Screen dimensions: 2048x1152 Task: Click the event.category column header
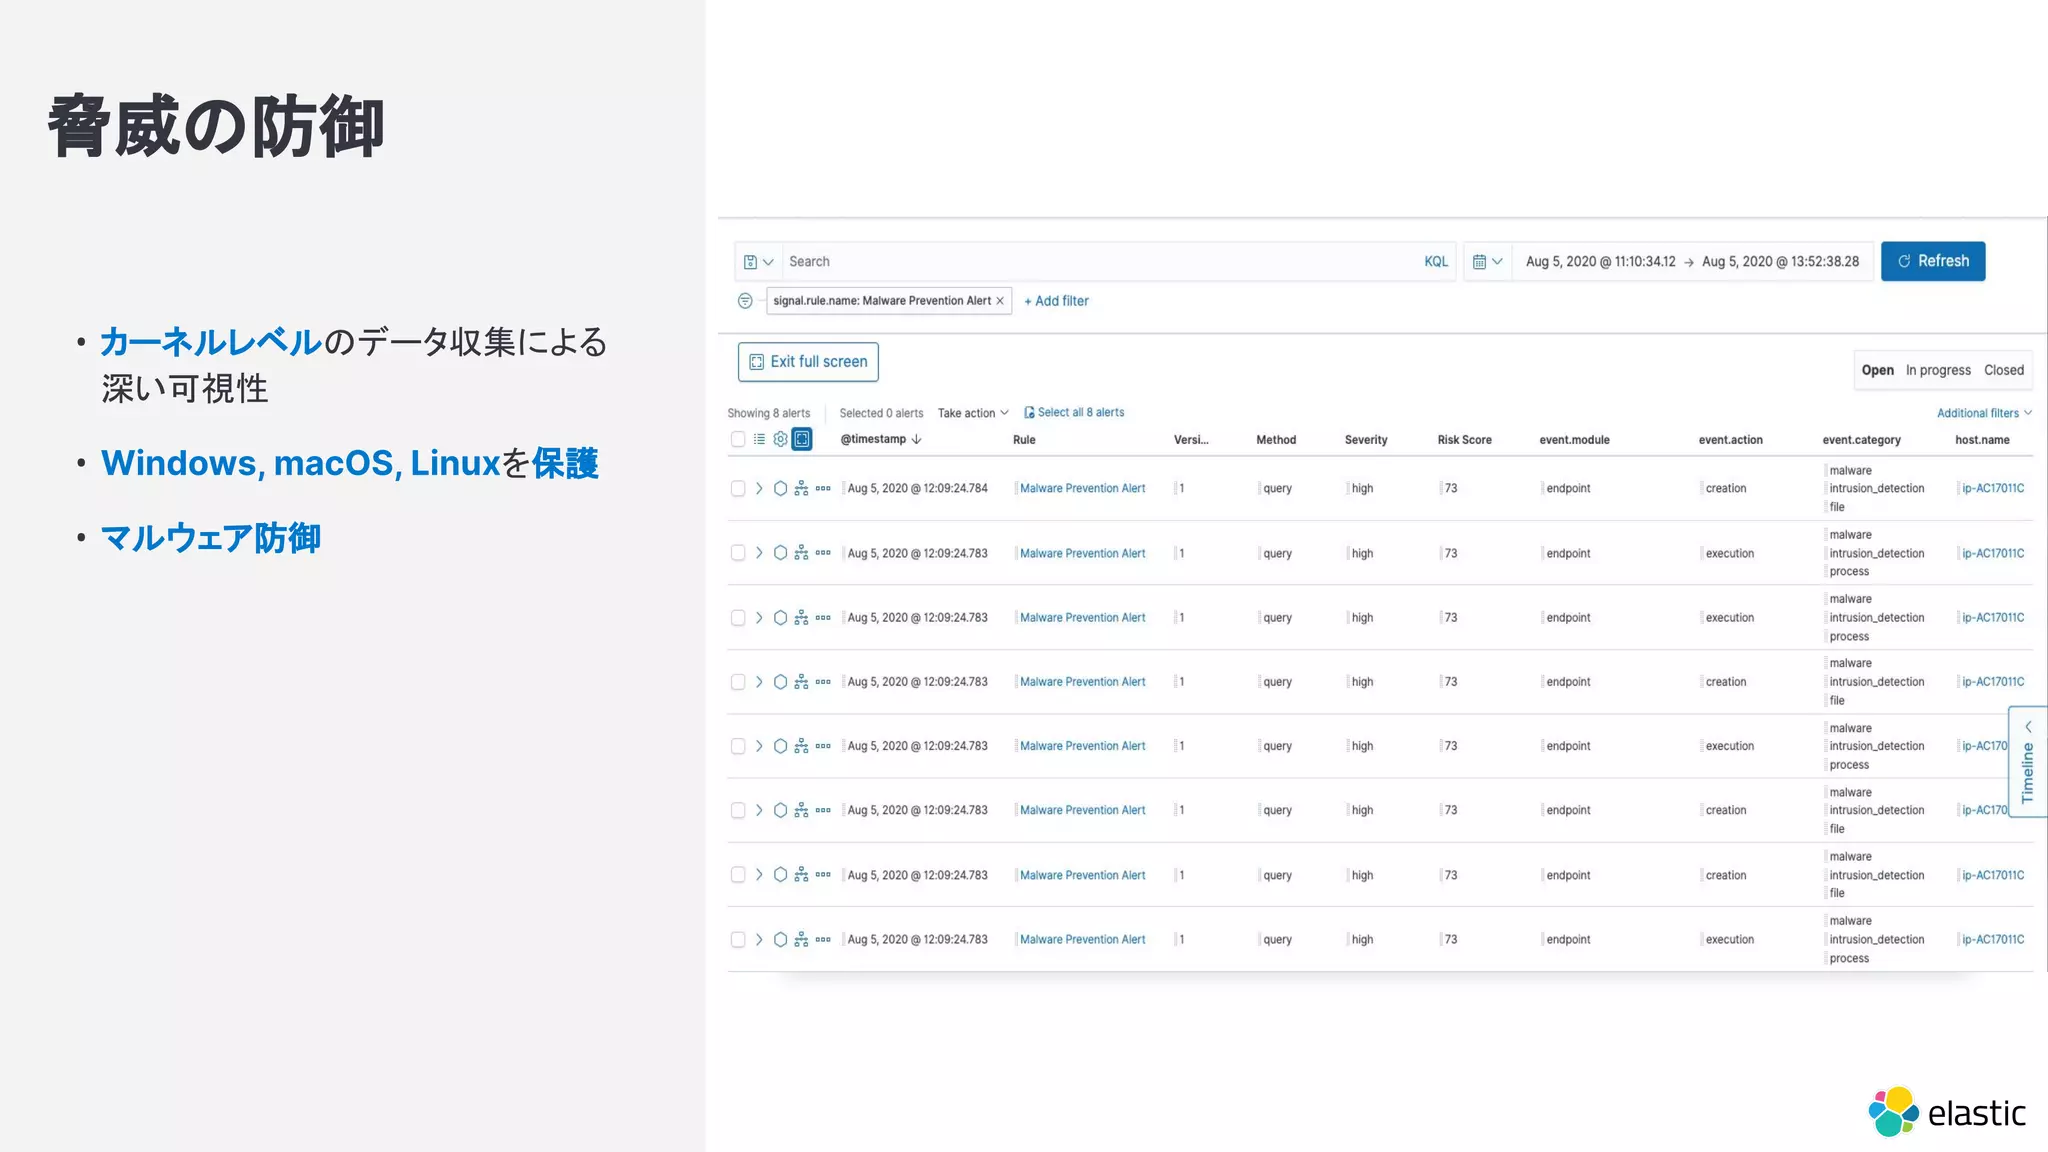[1861, 440]
